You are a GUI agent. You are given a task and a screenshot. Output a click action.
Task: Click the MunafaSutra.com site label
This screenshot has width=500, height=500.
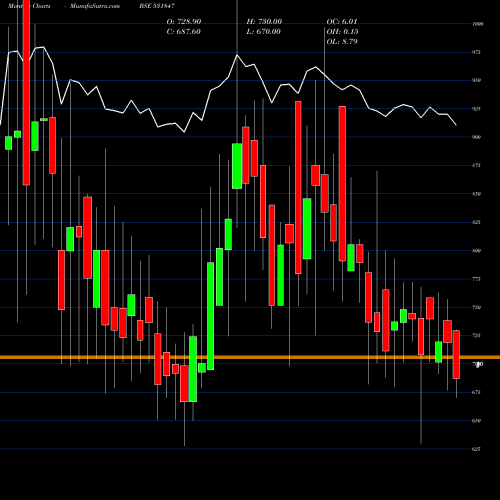click(x=95, y=6)
